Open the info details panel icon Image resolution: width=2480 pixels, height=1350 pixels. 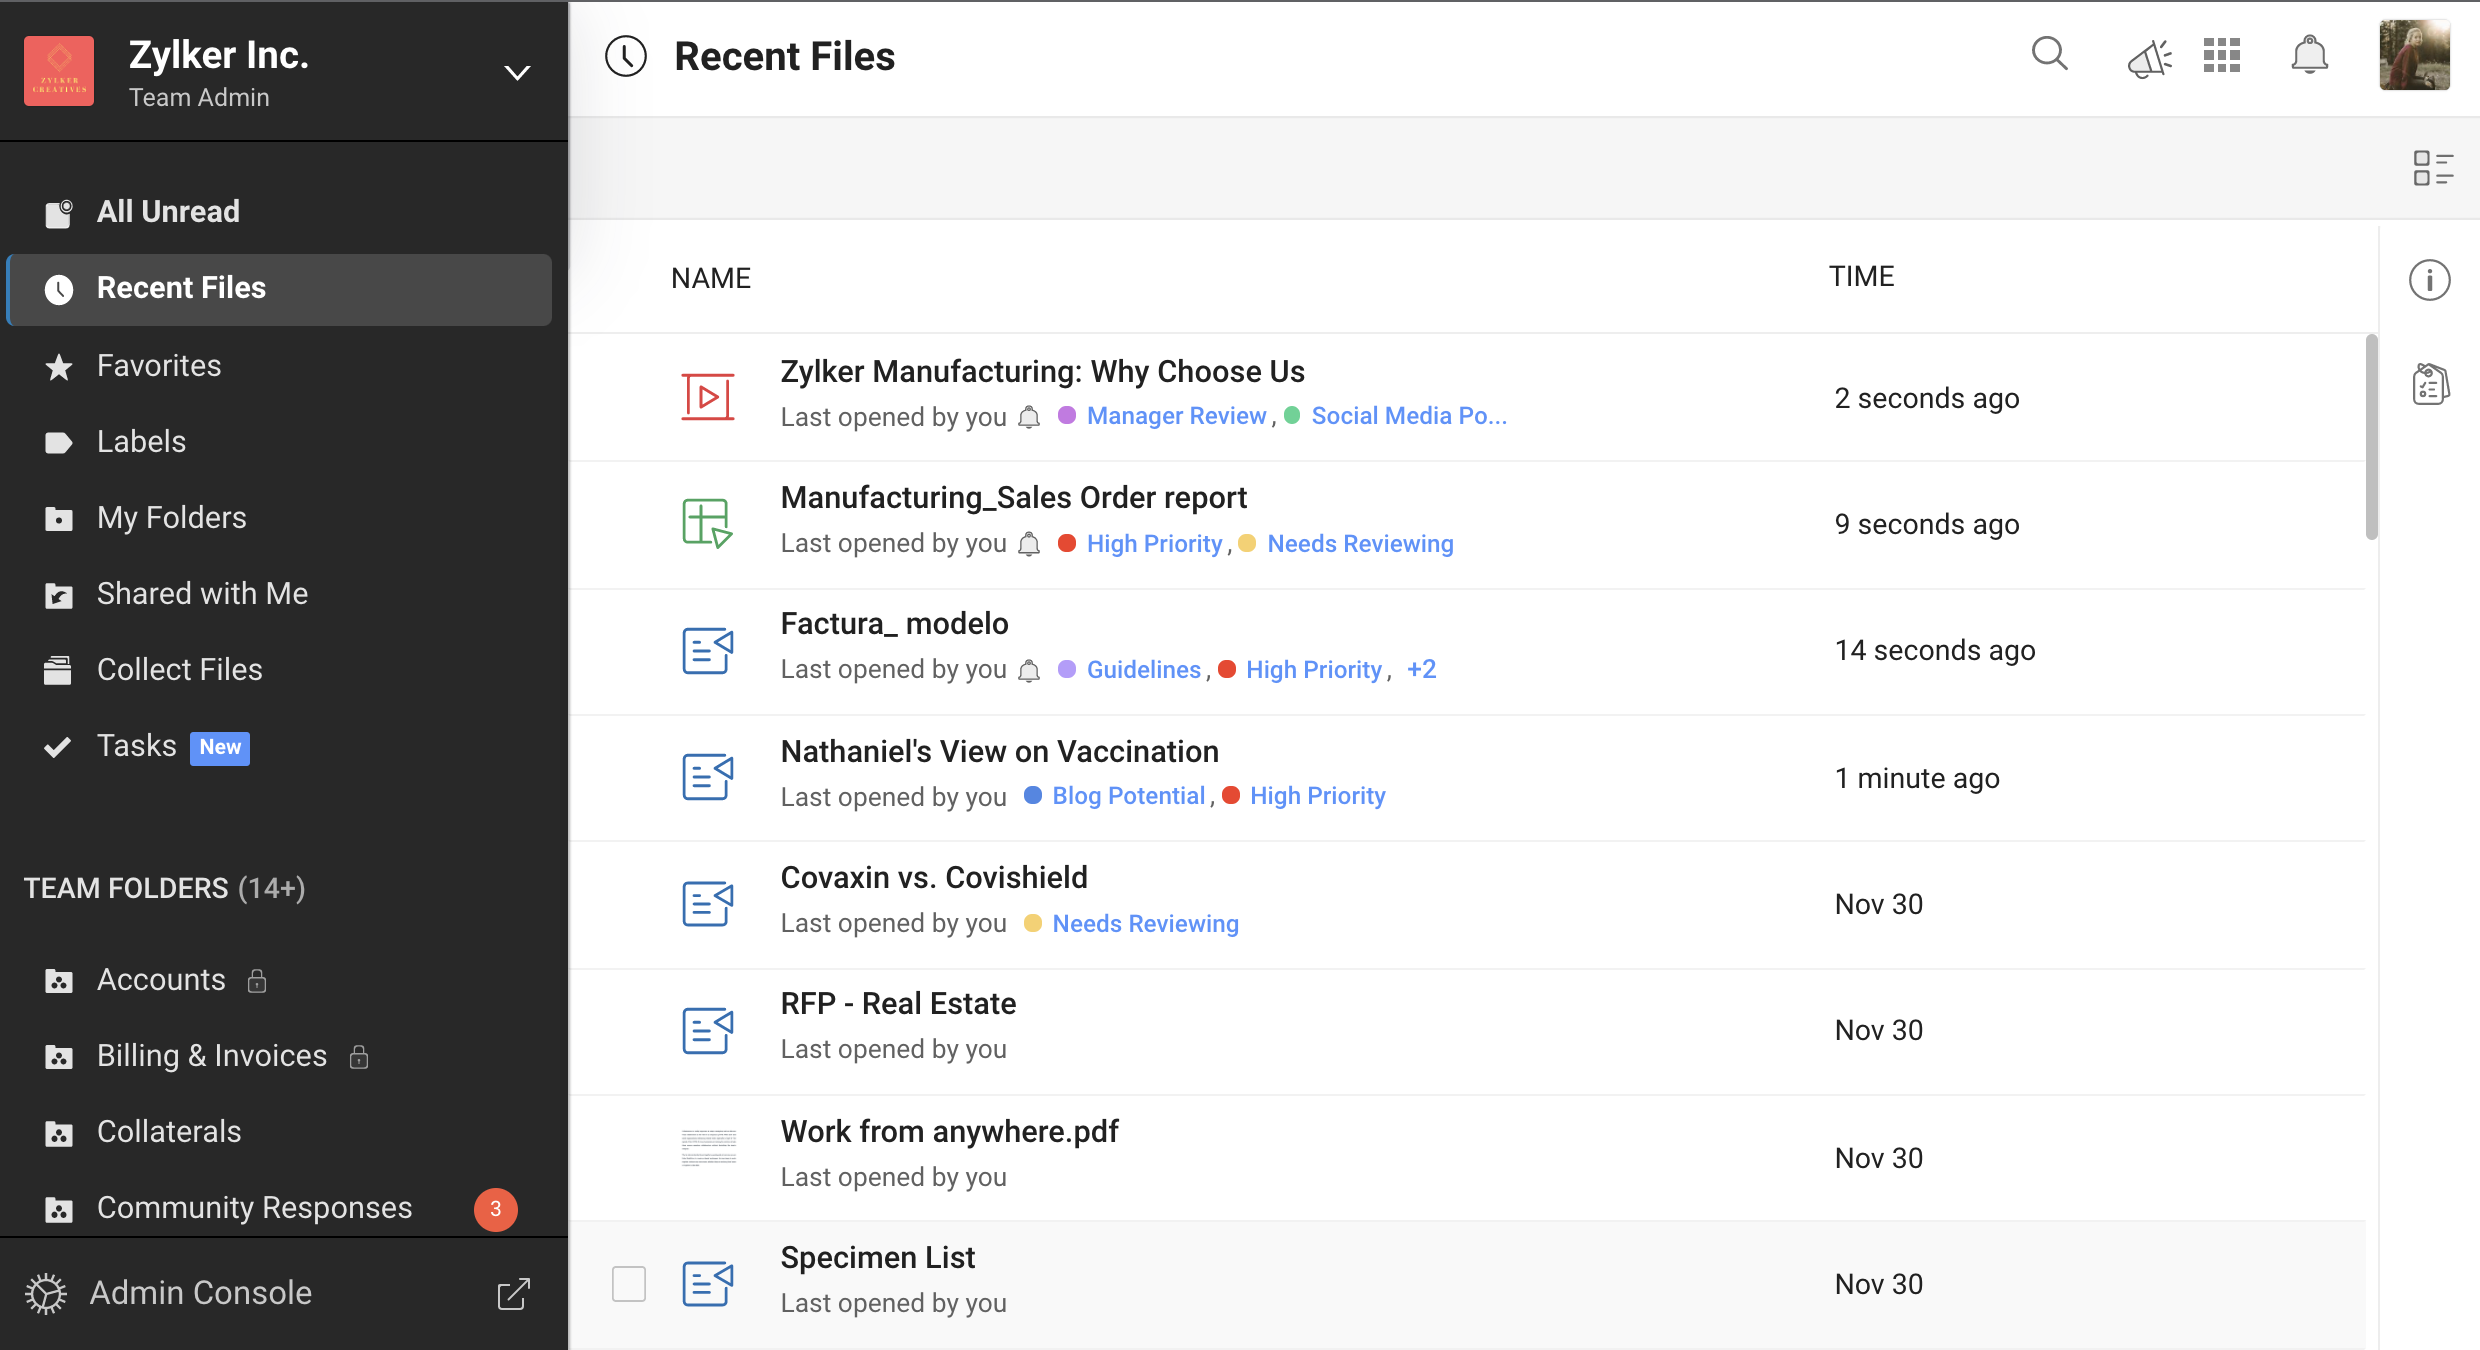(2429, 280)
